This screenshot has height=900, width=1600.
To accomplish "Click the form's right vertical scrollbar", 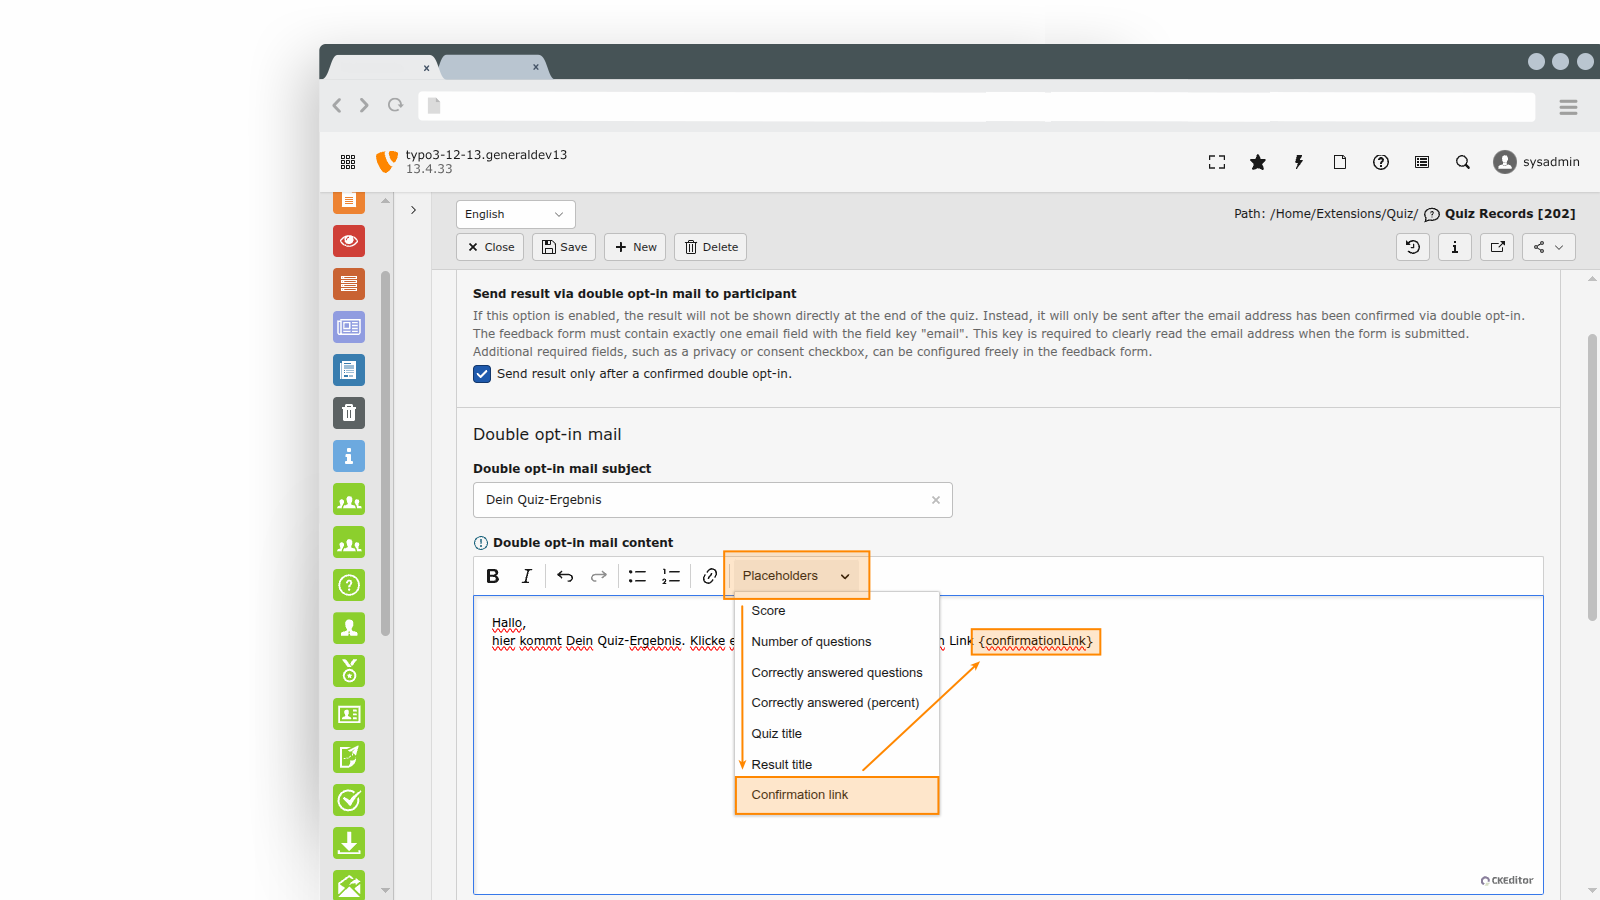I will pyautogui.click(x=1592, y=478).
